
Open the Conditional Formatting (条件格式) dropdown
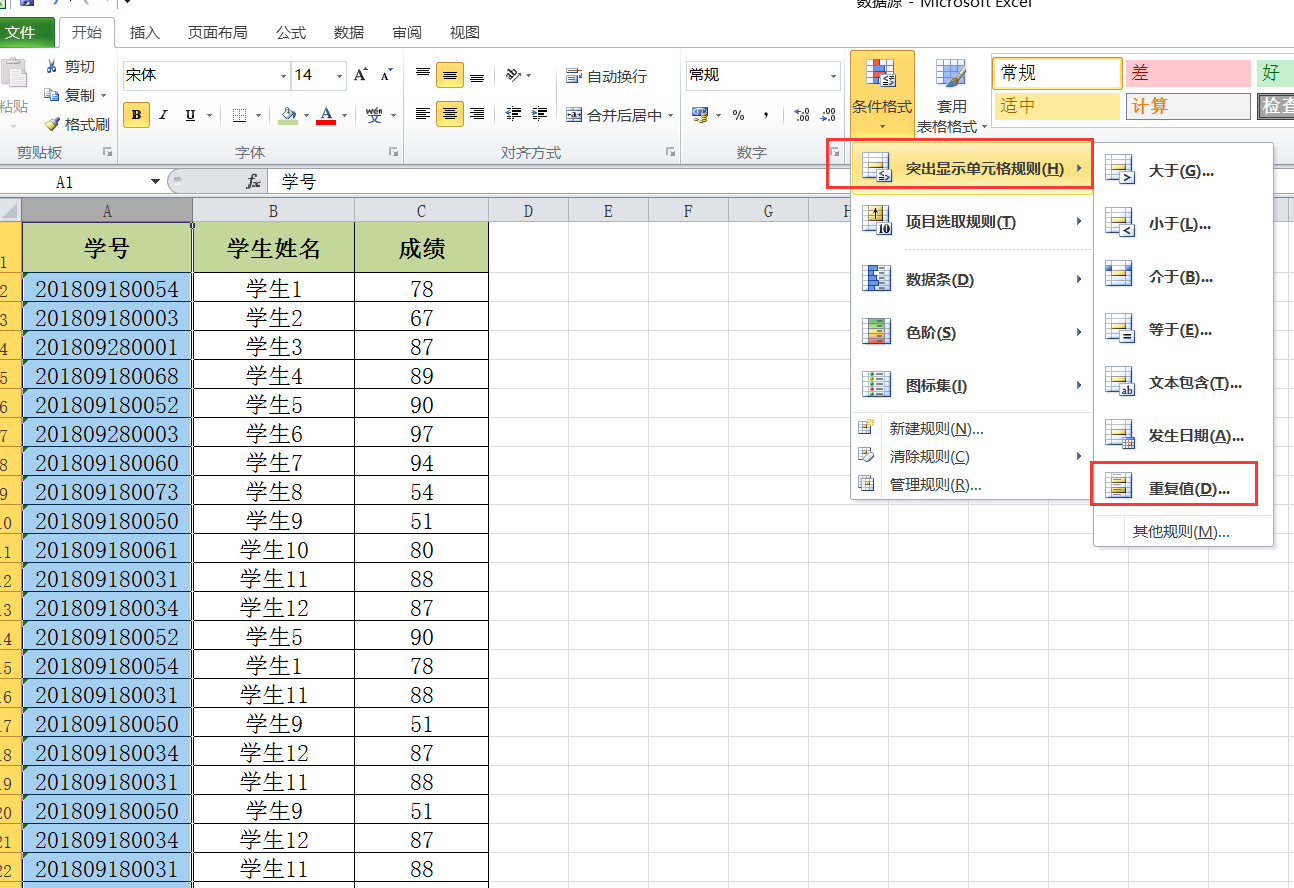tap(882, 96)
